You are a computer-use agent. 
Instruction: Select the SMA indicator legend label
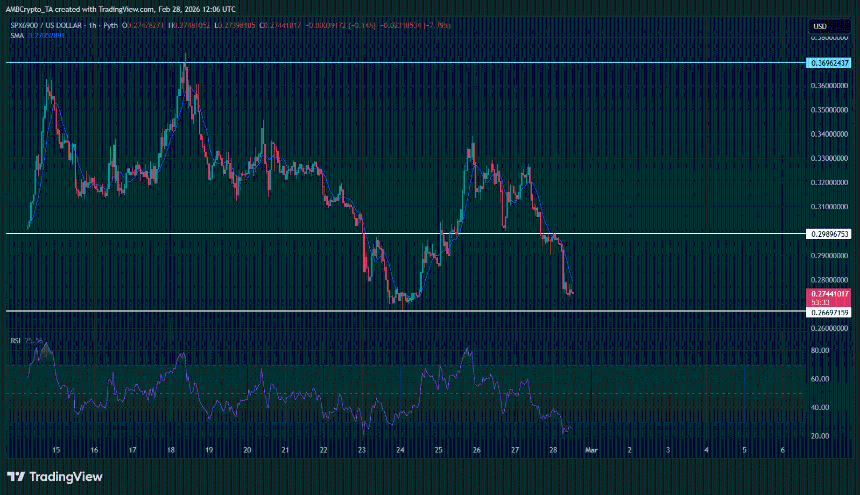(x=15, y=35)
